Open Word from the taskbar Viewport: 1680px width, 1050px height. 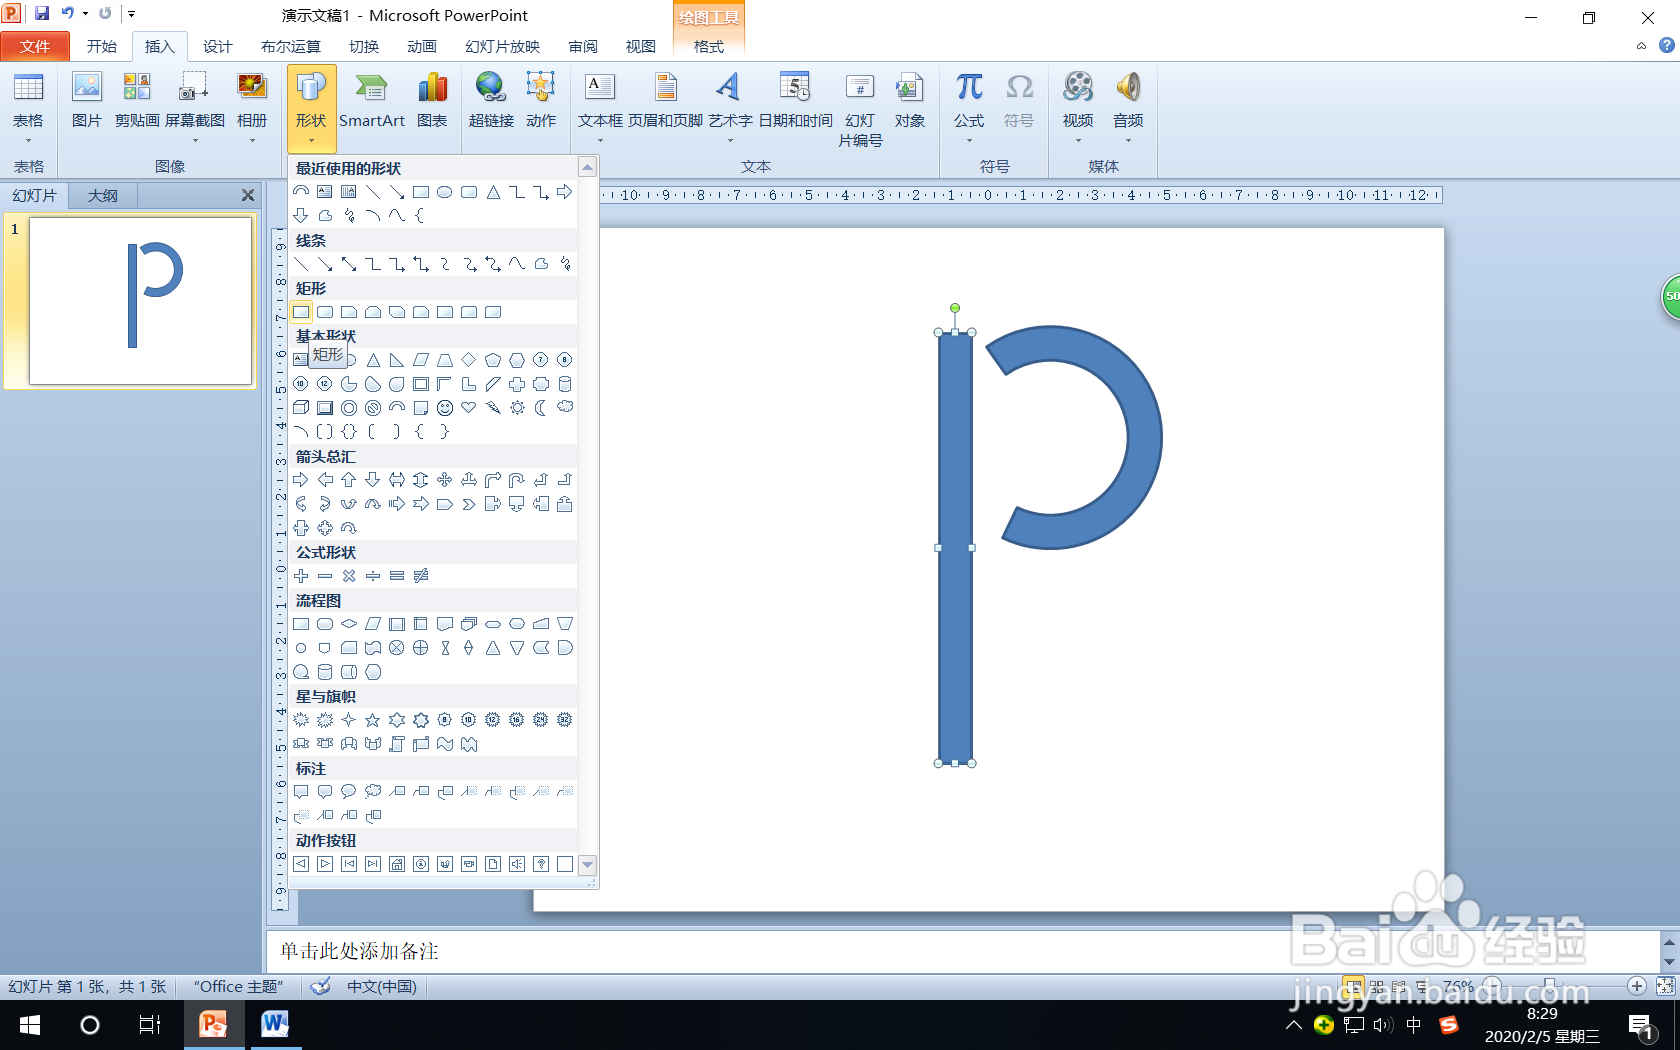[x=273, y=1025]
